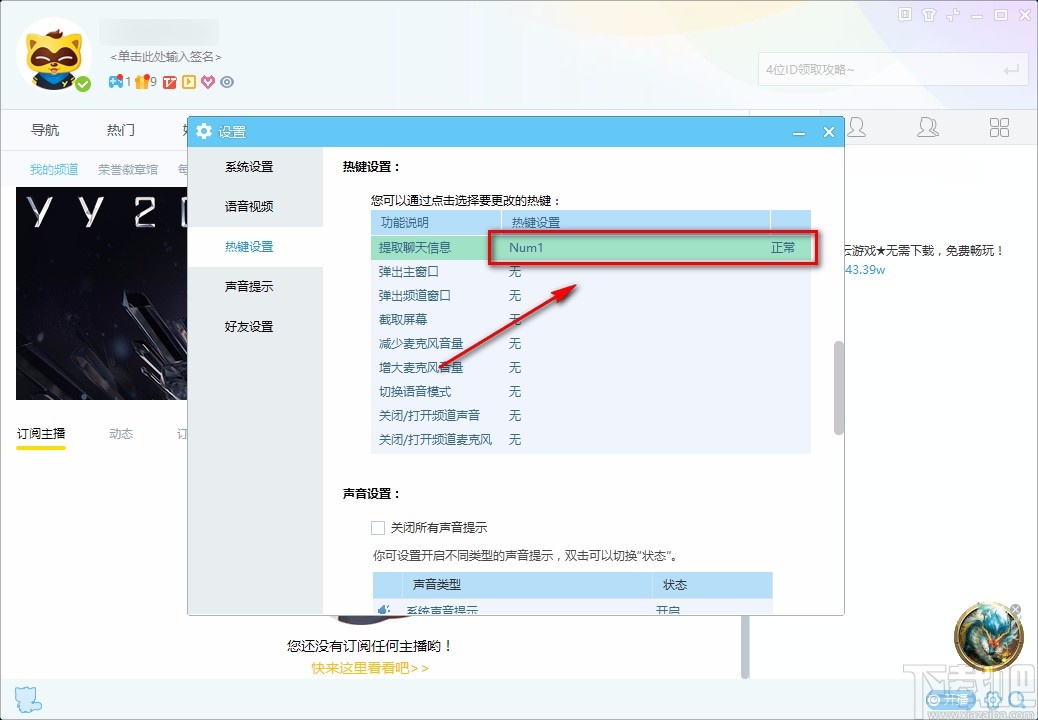Screen dimensions: 1038x720
Task: Select the 关闭/打开频道声音 hotkey row
Action: pos(590,416)
